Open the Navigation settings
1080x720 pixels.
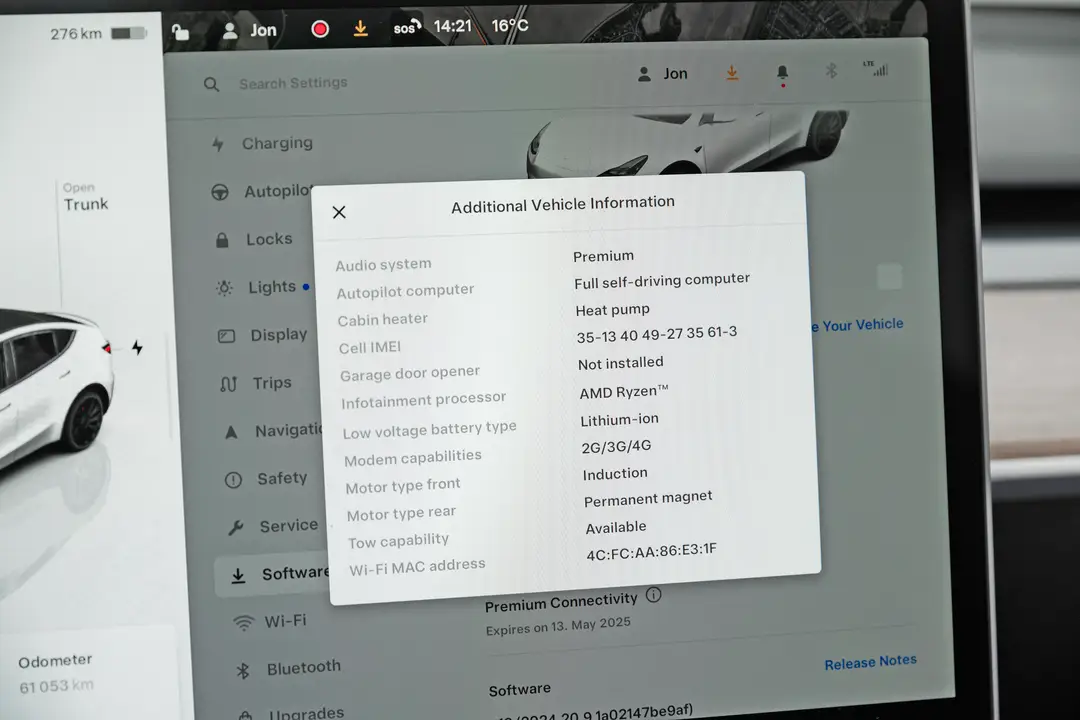(289, 431)
